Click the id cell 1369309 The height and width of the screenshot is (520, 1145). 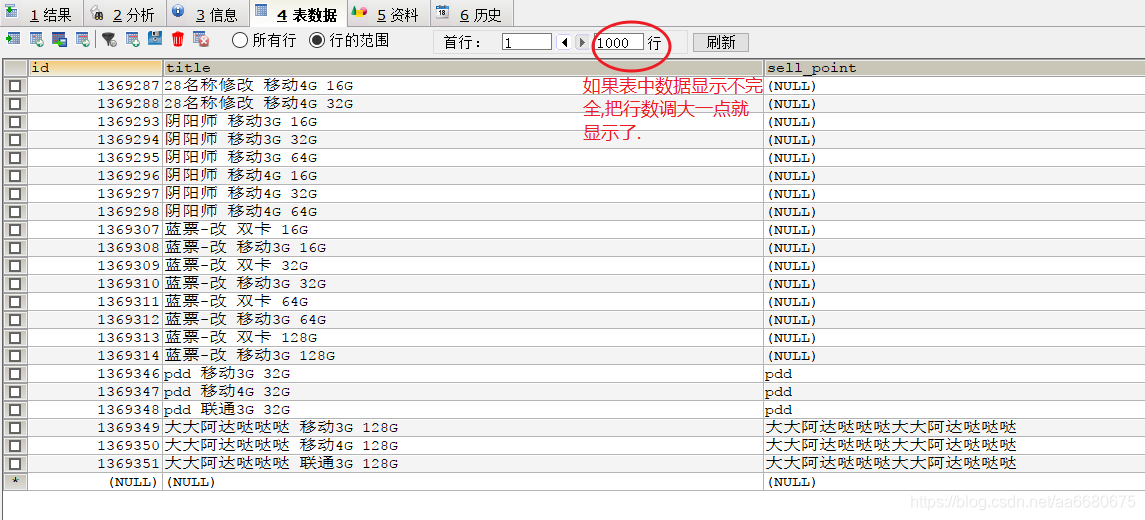click(95, 266)
